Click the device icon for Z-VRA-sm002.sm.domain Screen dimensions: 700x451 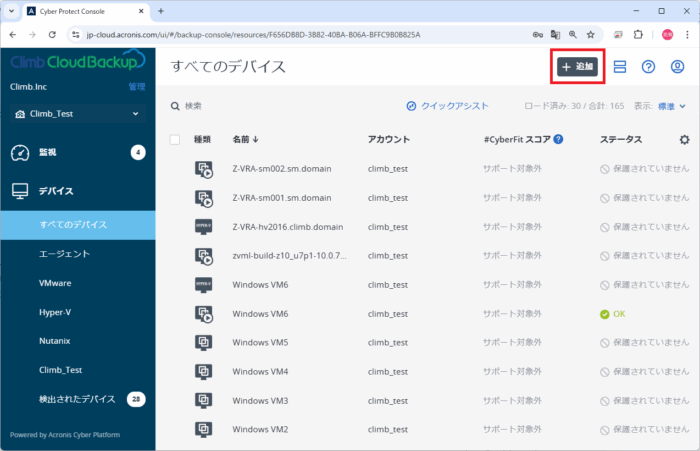203,170
